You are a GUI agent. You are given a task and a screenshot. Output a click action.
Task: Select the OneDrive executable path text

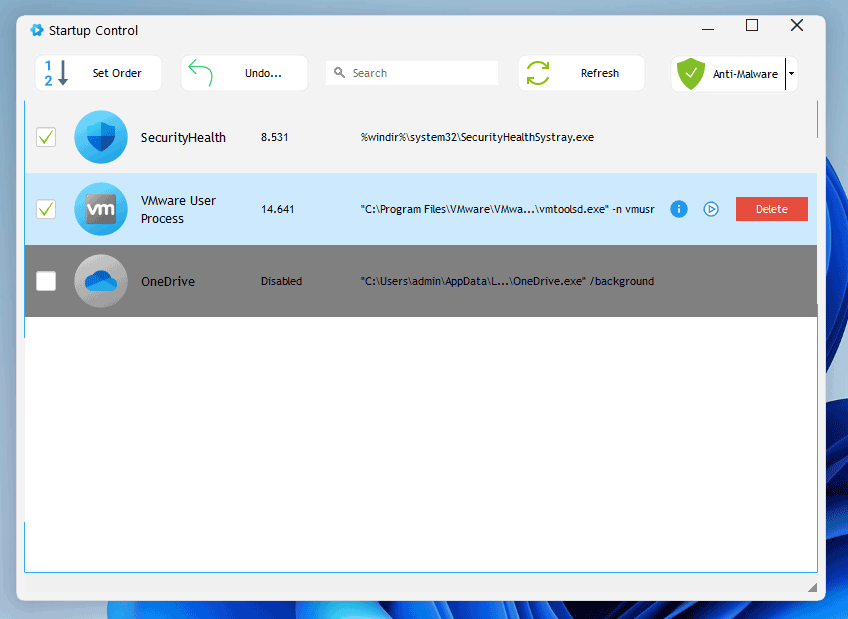(507, 281)
